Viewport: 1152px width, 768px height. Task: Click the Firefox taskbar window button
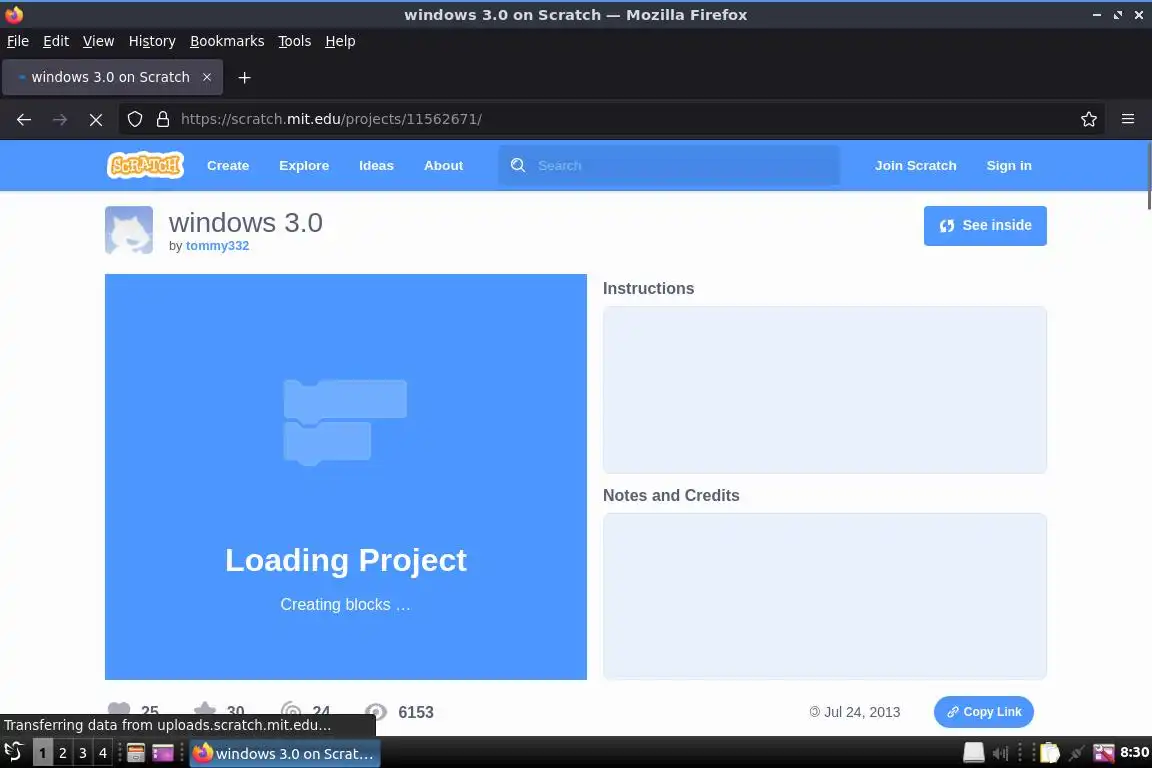[x=285, y=753]
